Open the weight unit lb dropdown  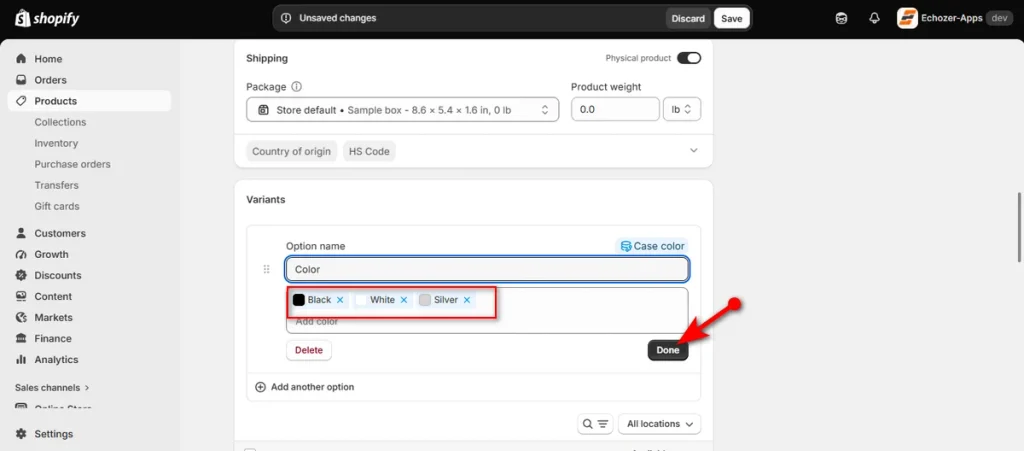pos(682,110)
